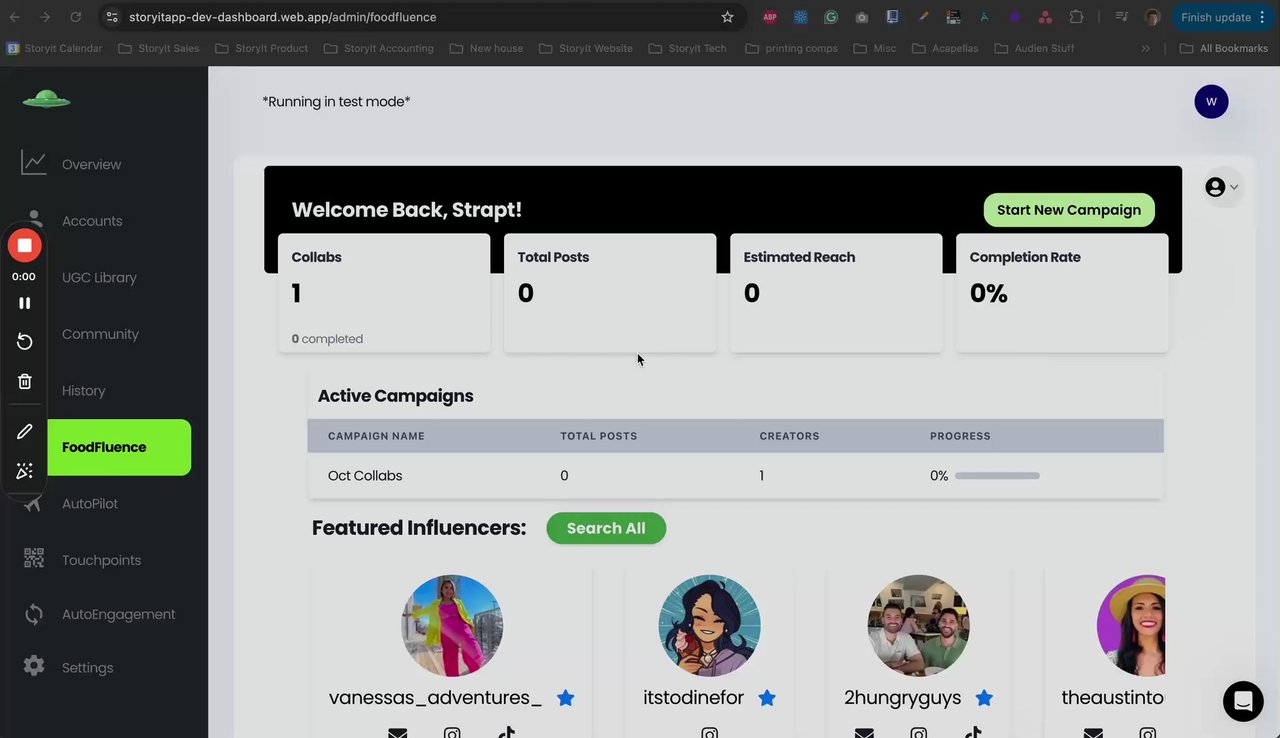Go back to previous page

point(15,17)
